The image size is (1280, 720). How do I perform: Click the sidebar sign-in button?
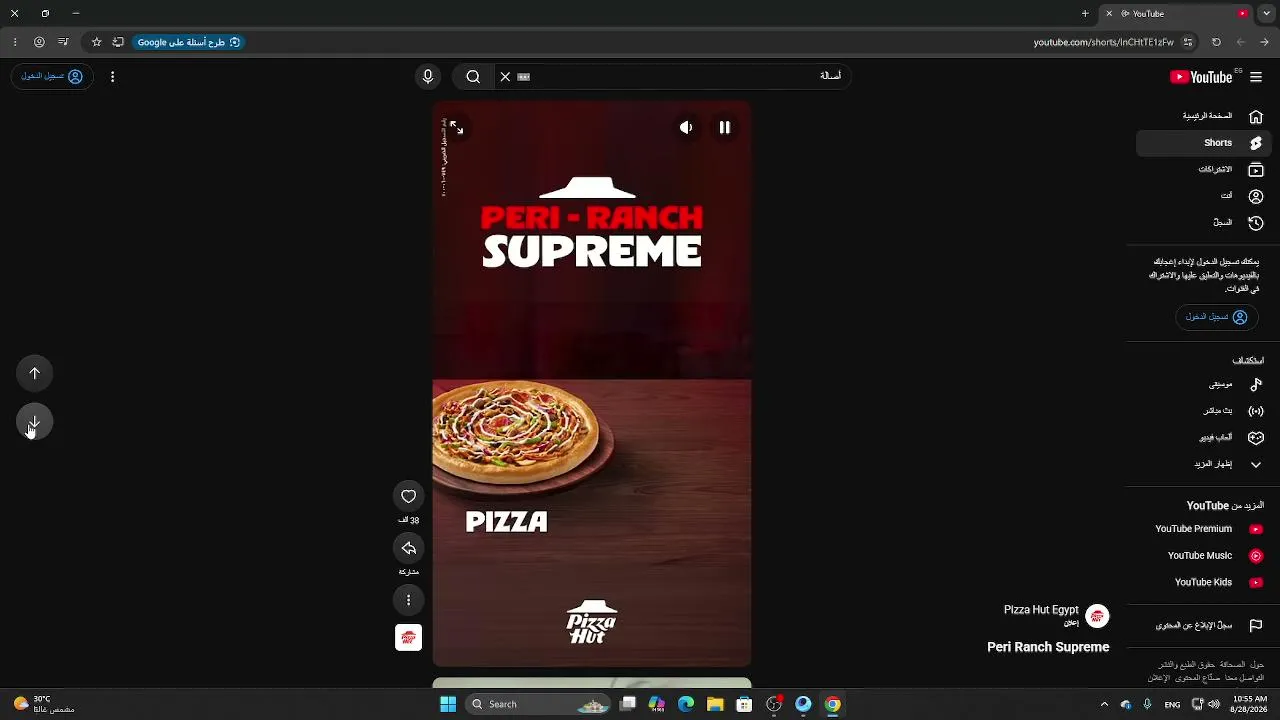(1216, 317)
